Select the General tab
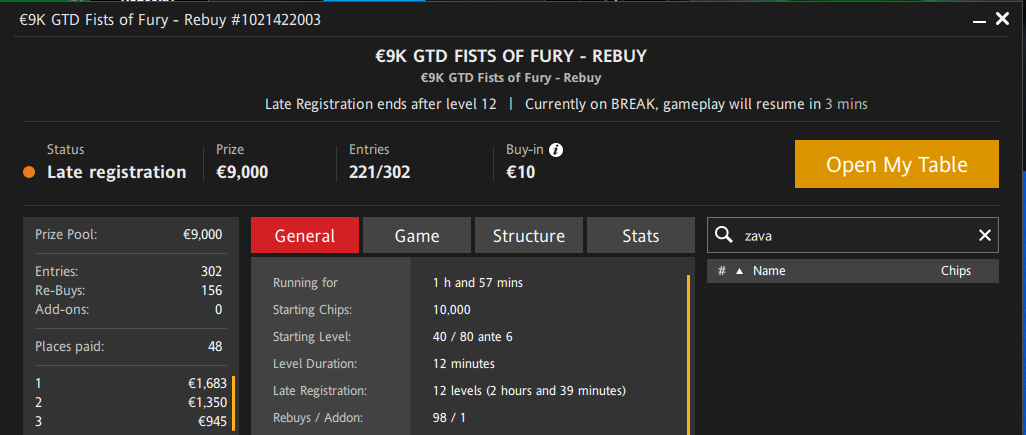 (x=305, y=235)
